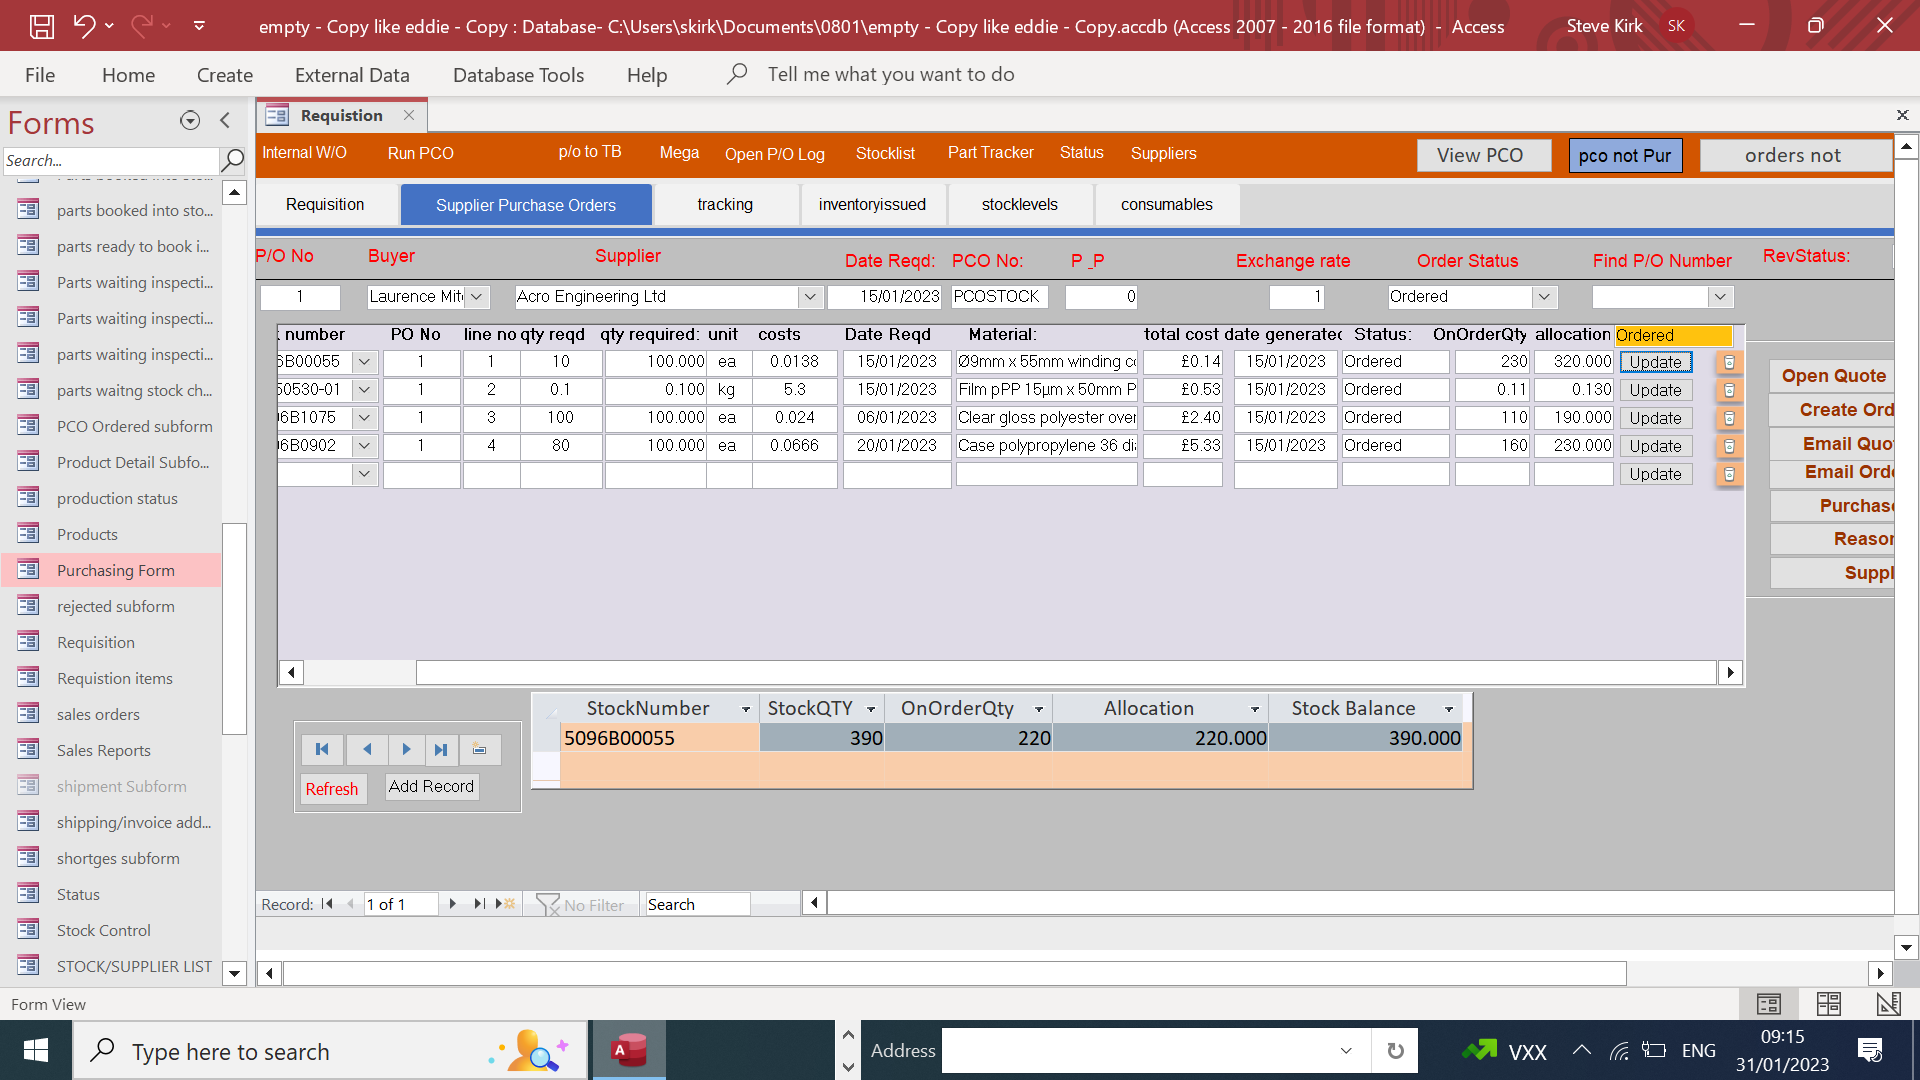Open the Database Tools ribbon tab
This screenshot has width=1920, height=1080.
[x=518, y=75]
